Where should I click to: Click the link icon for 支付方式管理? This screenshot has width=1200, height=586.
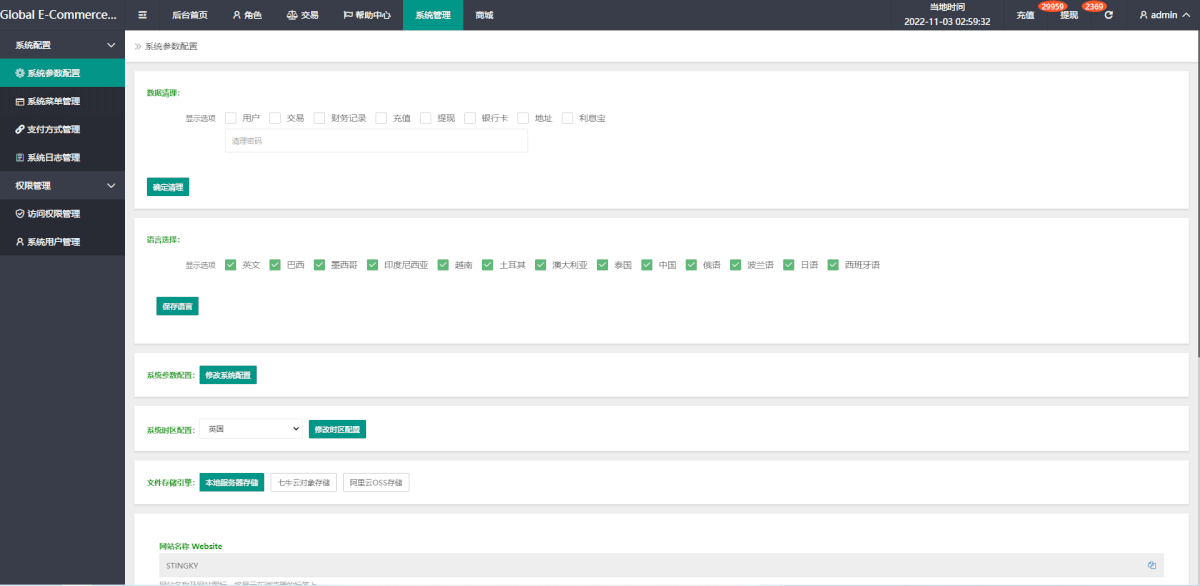[x=20, y=129]
